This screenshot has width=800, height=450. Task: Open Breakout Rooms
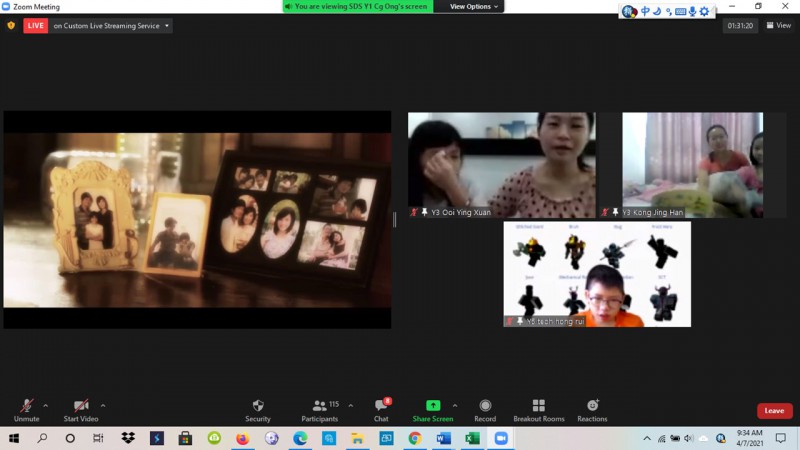[539, 409]
